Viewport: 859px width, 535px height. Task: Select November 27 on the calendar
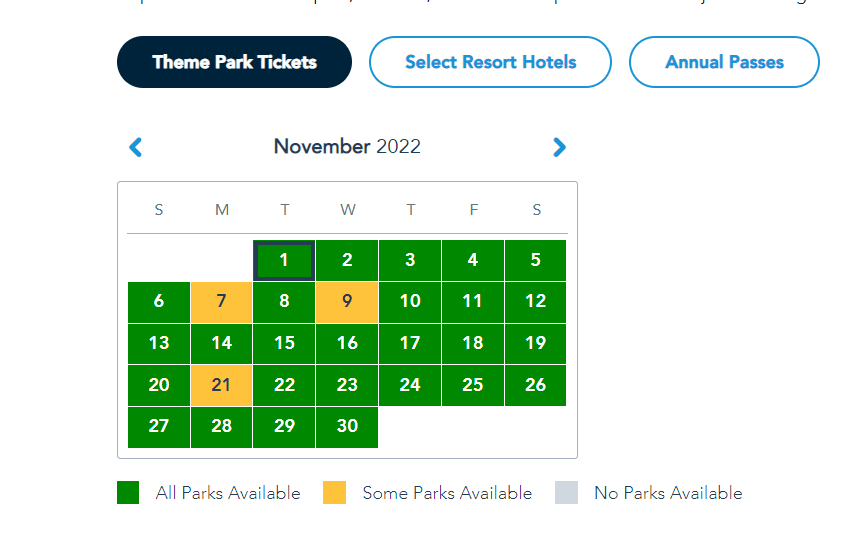pos(159,427)
